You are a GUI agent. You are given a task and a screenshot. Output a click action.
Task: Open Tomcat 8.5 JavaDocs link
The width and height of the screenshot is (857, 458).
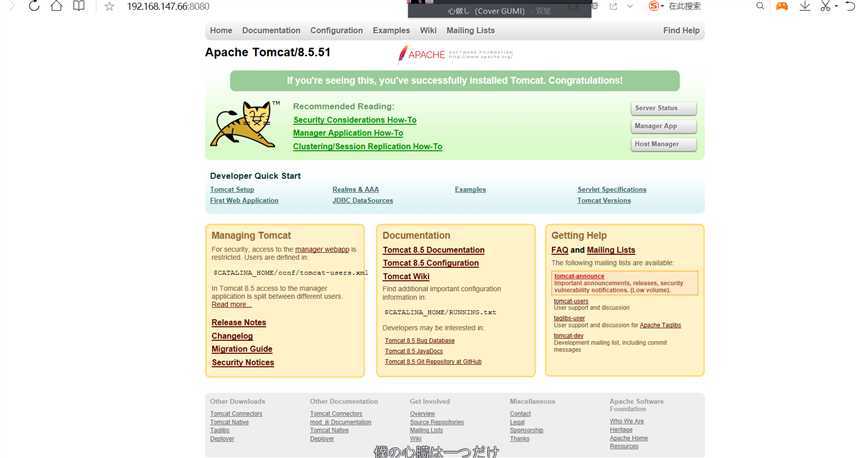pyautogui.click(x=414, y=351)
